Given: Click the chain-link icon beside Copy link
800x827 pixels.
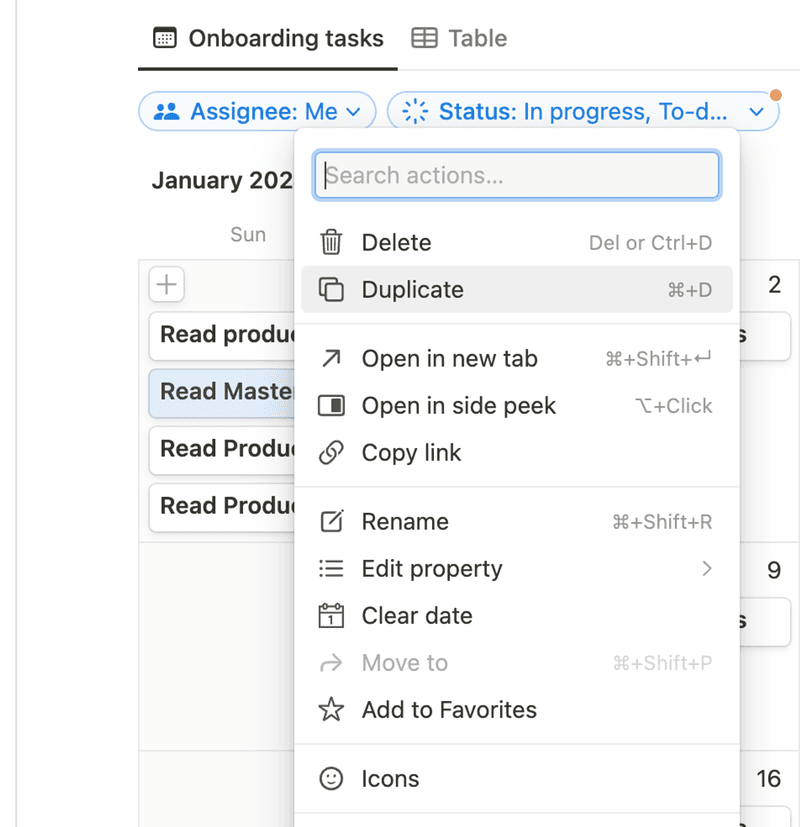Looking at the screenshot, I should tap(330, 452).
